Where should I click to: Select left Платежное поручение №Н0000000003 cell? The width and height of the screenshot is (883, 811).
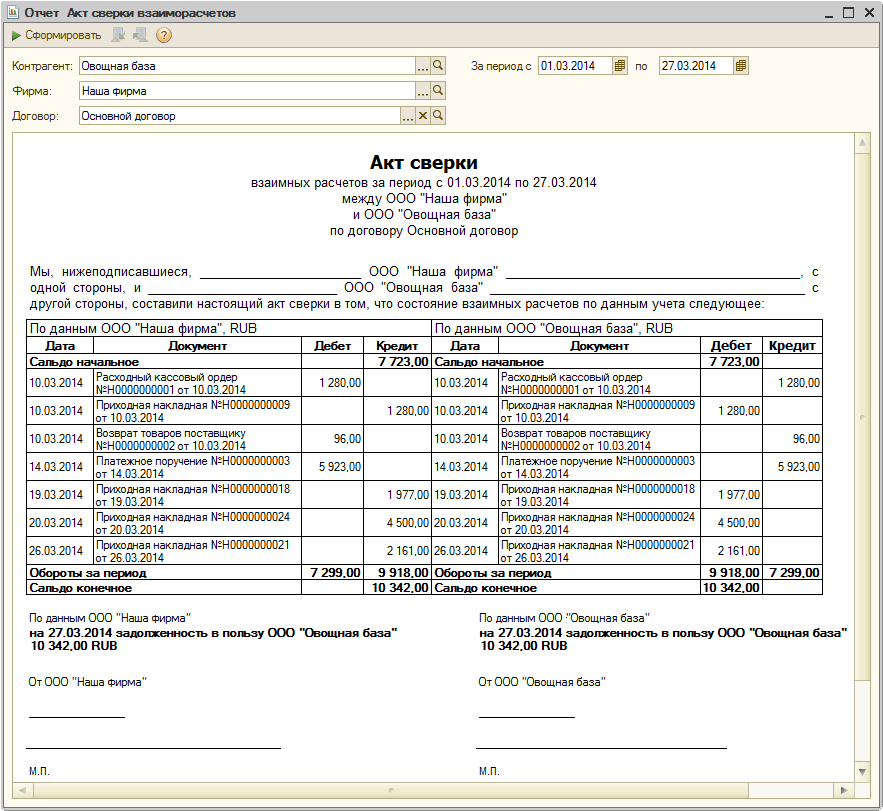pos(197,467)
